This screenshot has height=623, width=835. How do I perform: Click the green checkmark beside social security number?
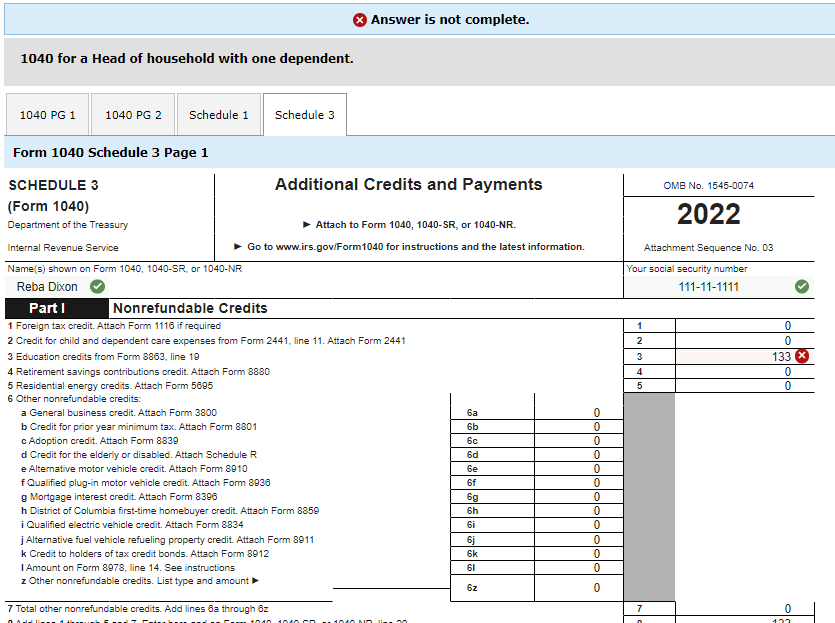click(802, 286)
